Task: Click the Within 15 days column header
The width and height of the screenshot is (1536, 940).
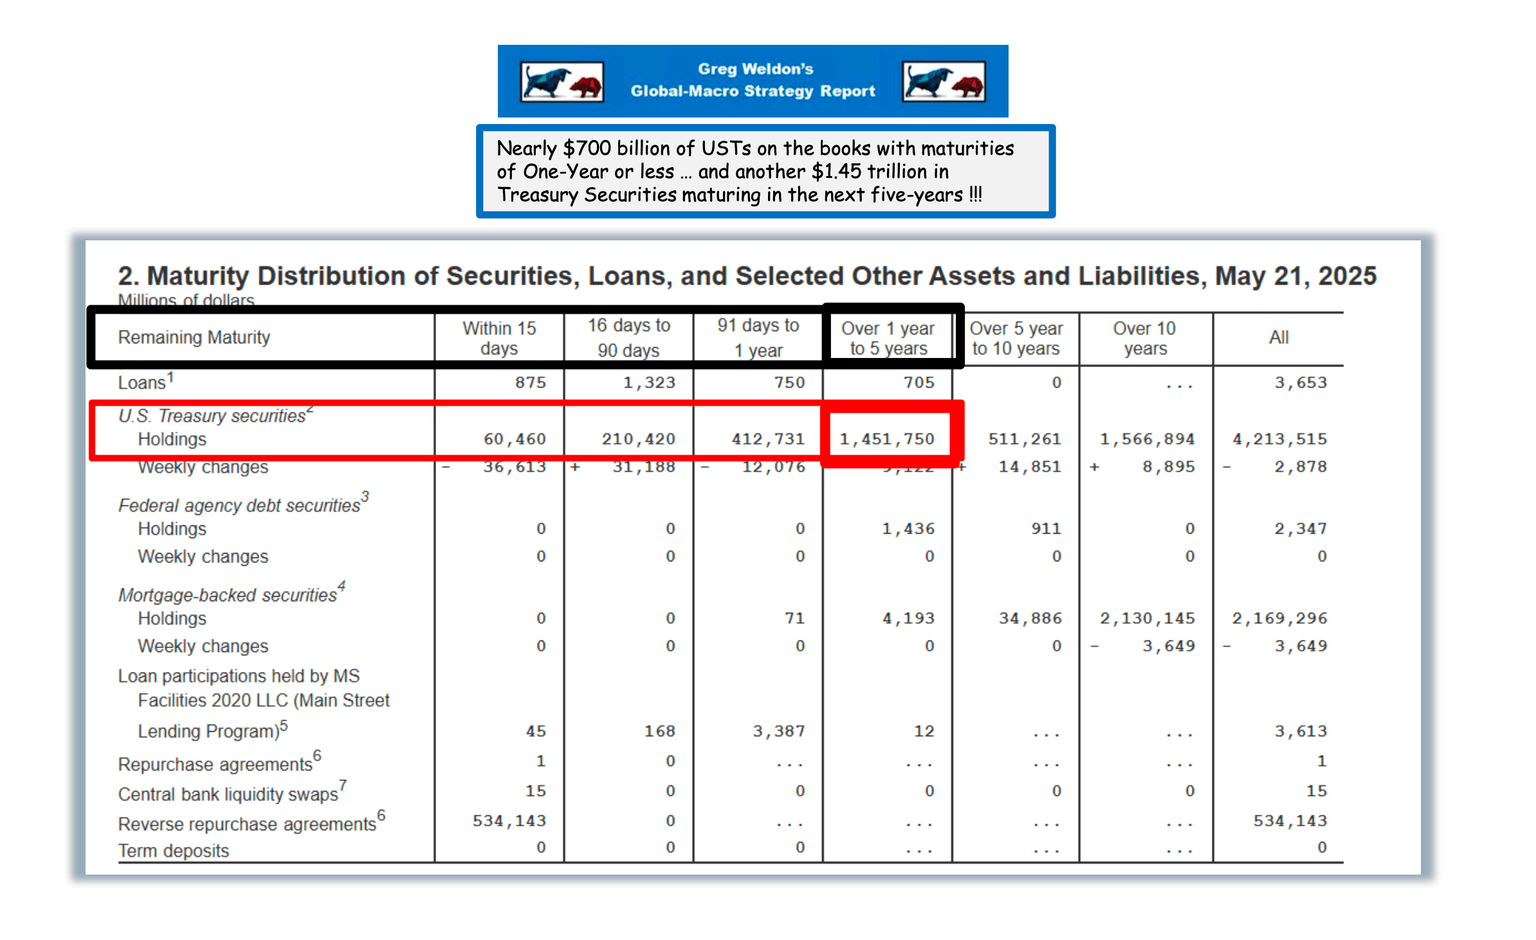Action: pos(499,338)
